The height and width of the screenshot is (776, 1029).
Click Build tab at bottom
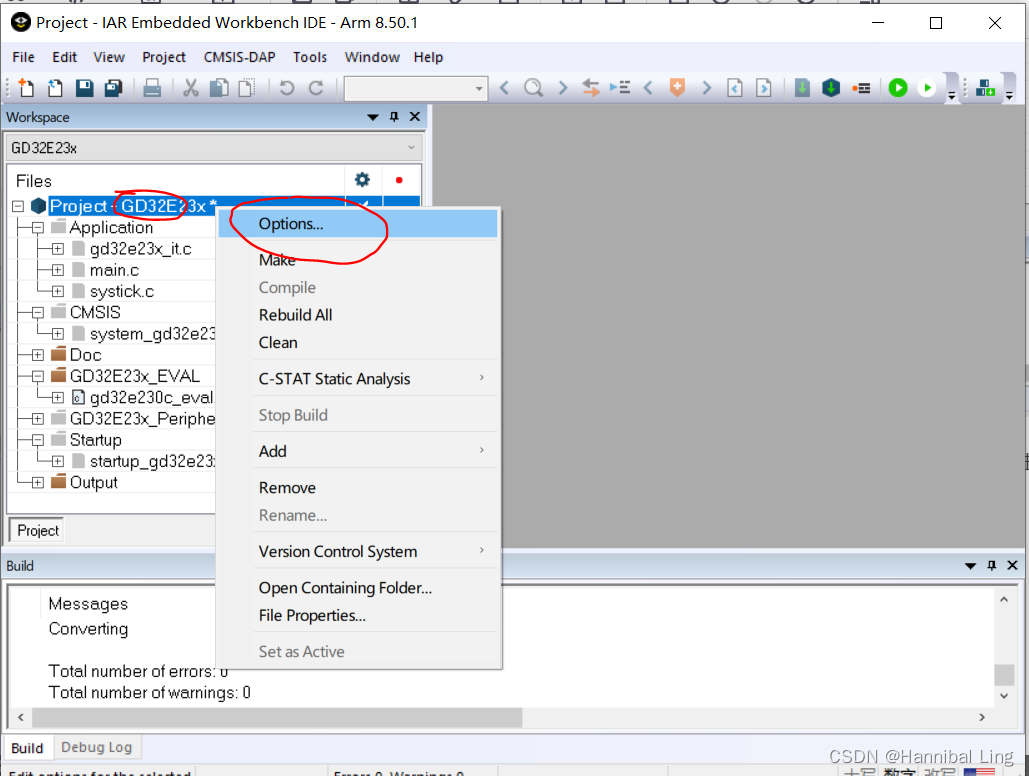pos(27,748)
